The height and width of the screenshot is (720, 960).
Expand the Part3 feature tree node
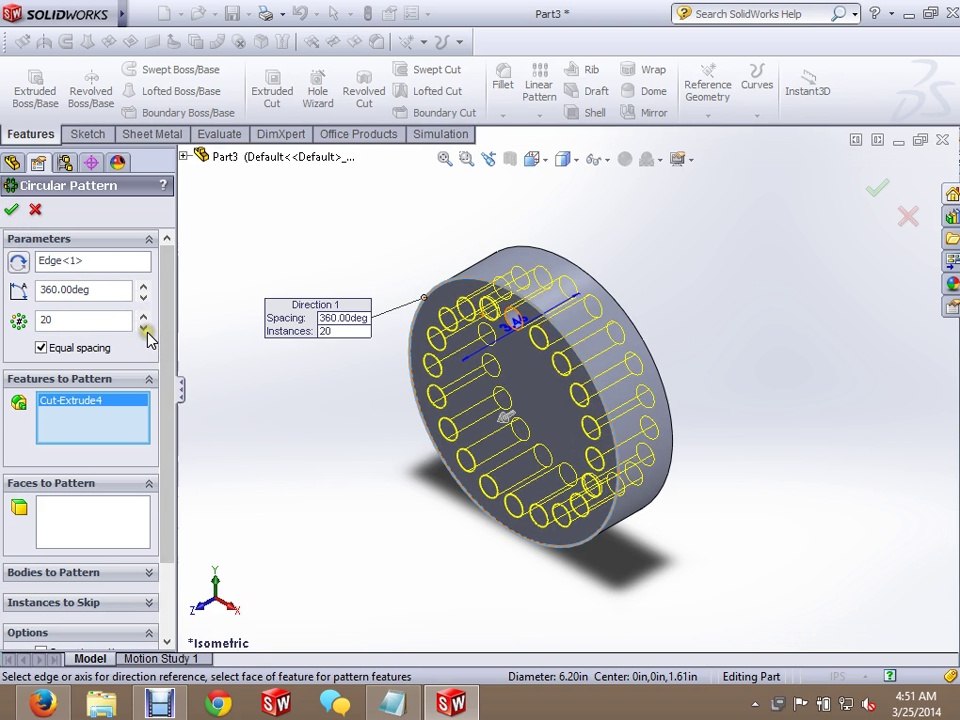click(x=183, y=156)
